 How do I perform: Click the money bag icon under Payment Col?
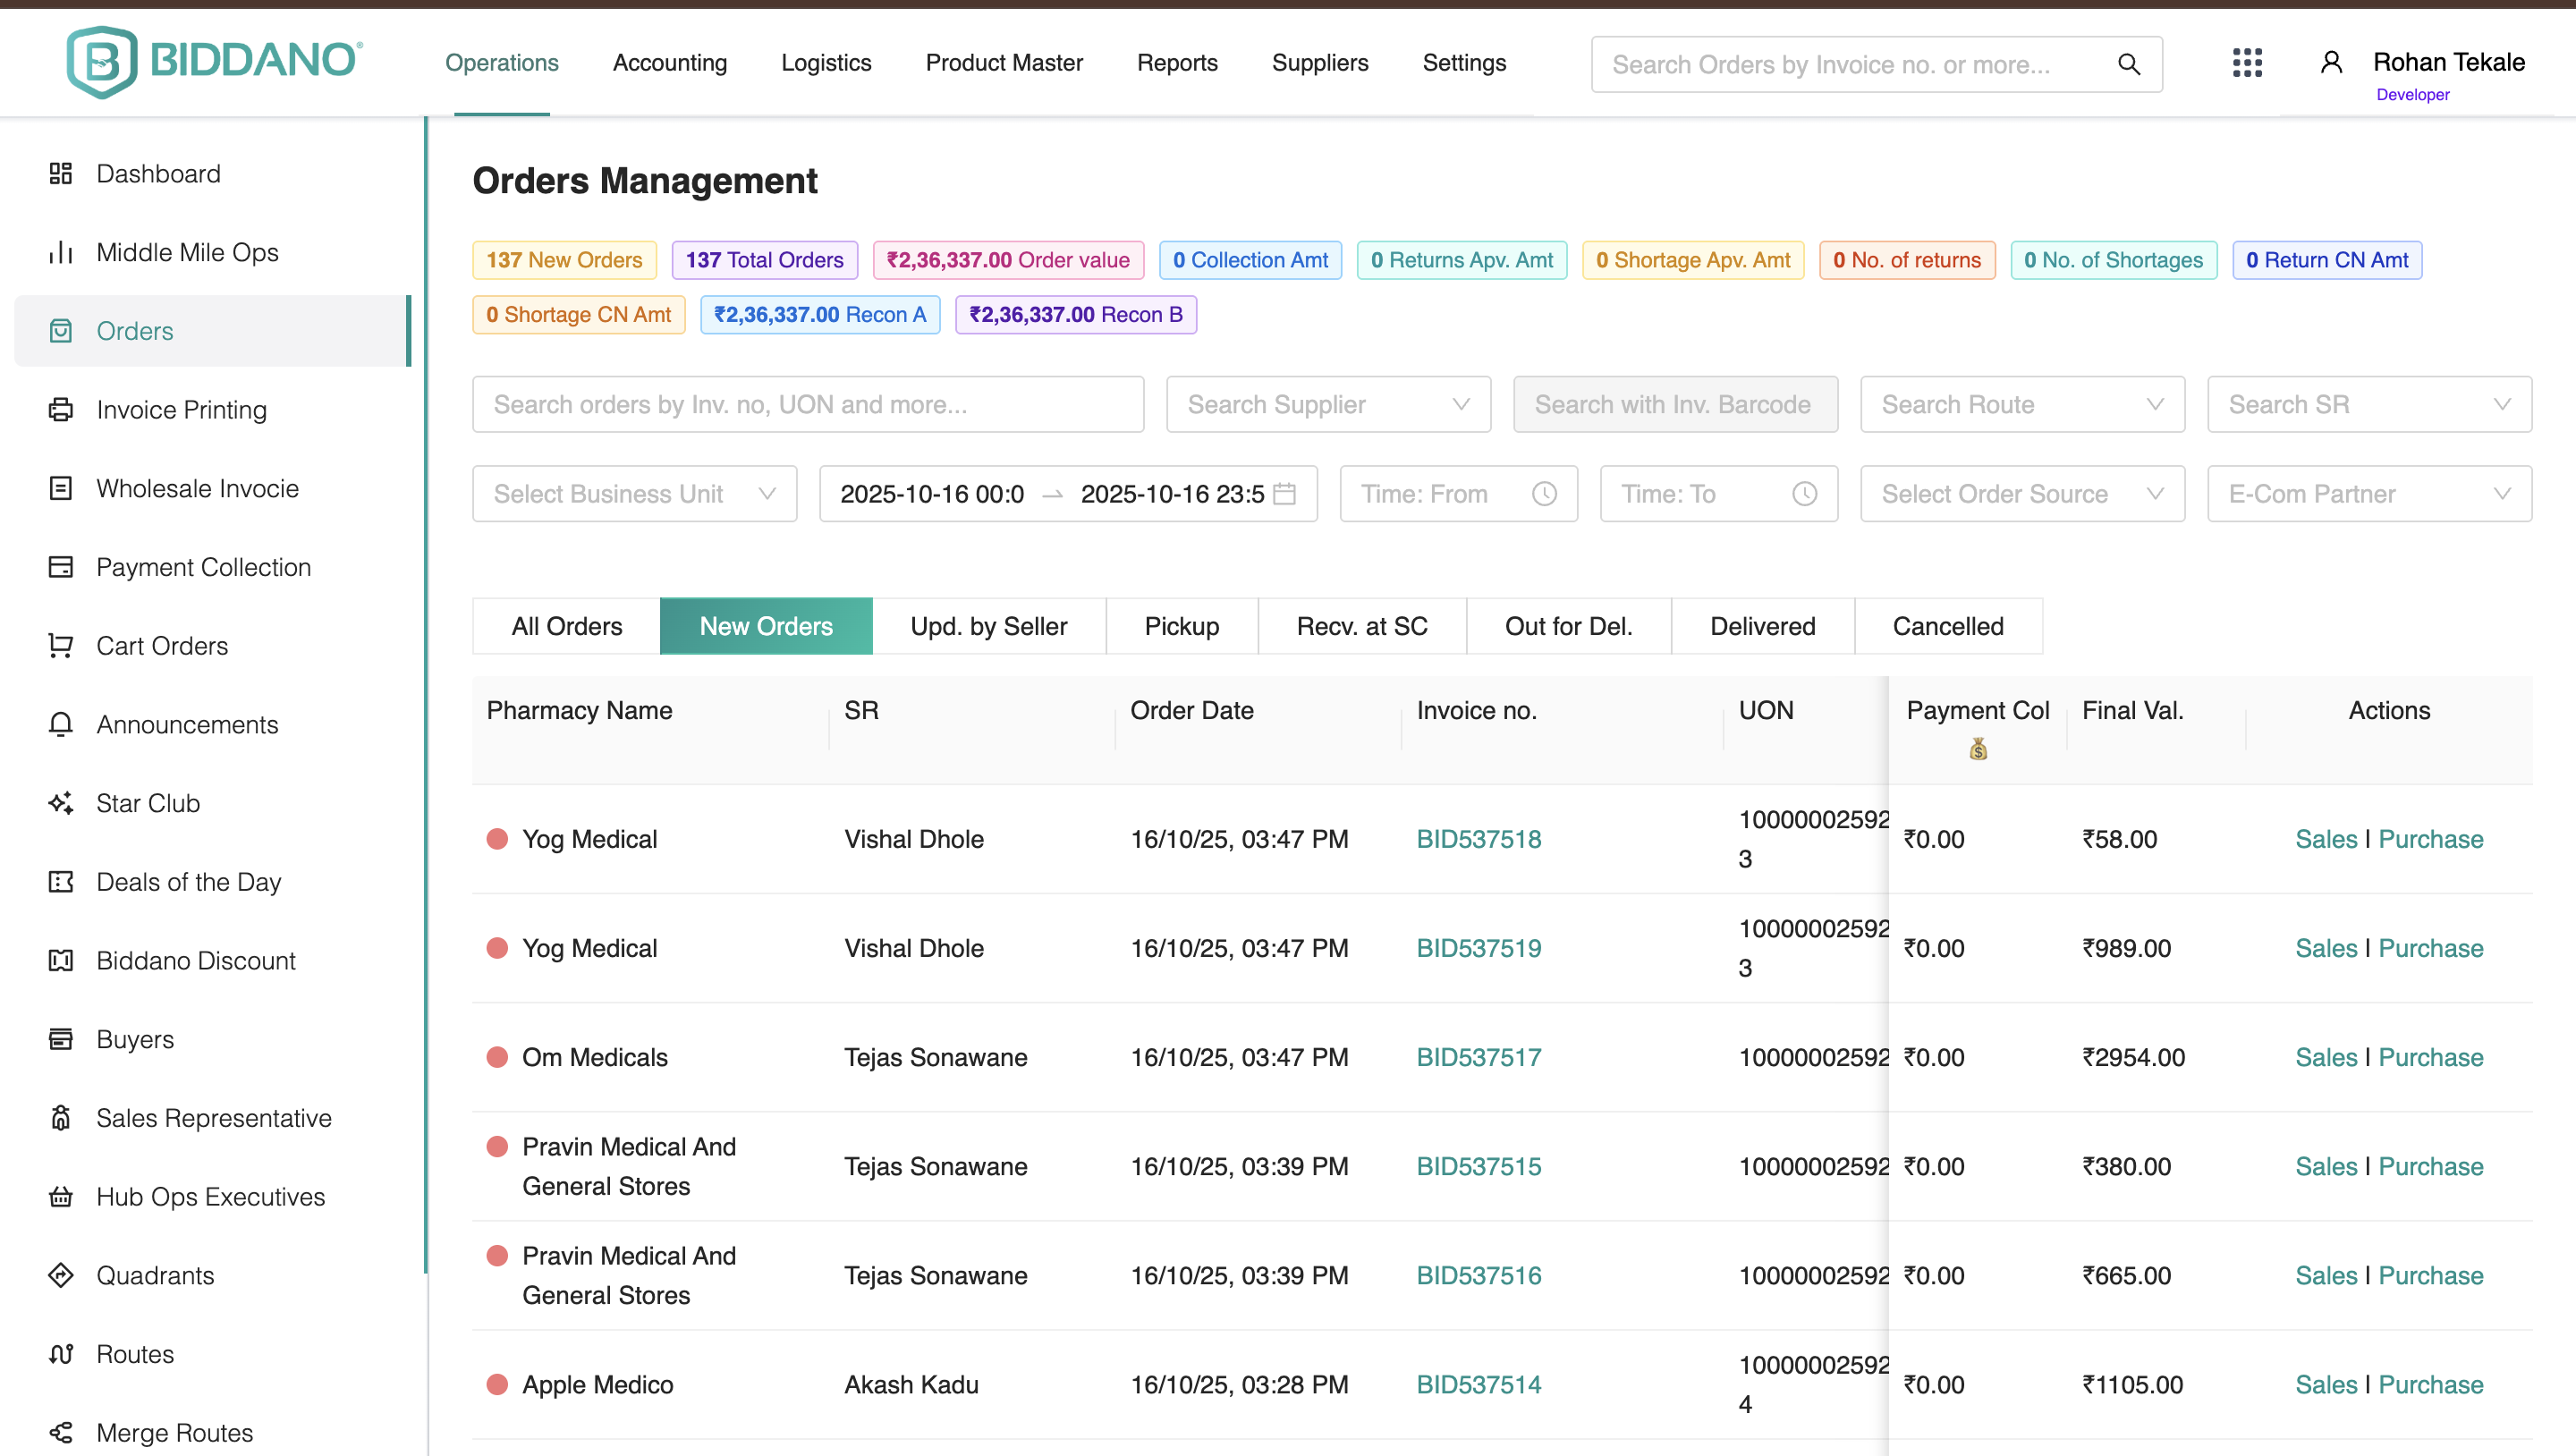click(x=1978, y=749)
